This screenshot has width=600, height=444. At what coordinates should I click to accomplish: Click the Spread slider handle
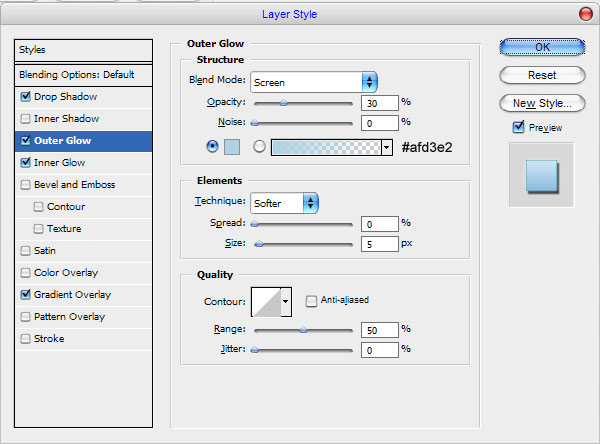pos(254,224)
